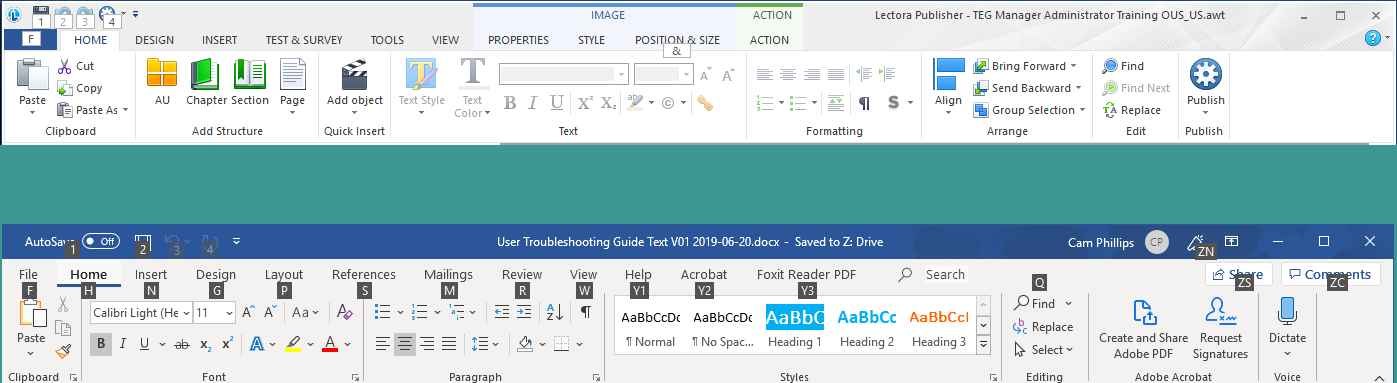Click Replace in Lectora Edit group
This screenshot has height=383, width=1397.
point(1131,110)
